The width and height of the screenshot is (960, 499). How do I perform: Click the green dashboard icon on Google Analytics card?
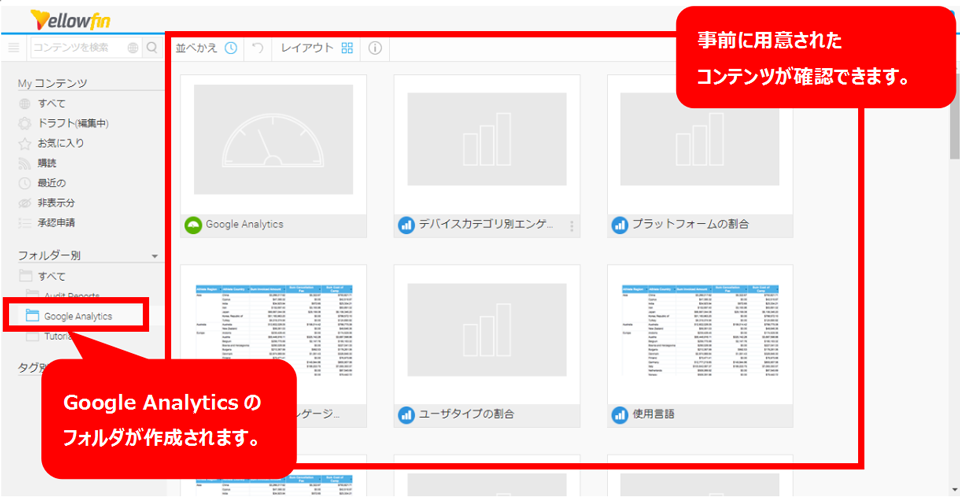pyautogui.click(x=193, y=225)
